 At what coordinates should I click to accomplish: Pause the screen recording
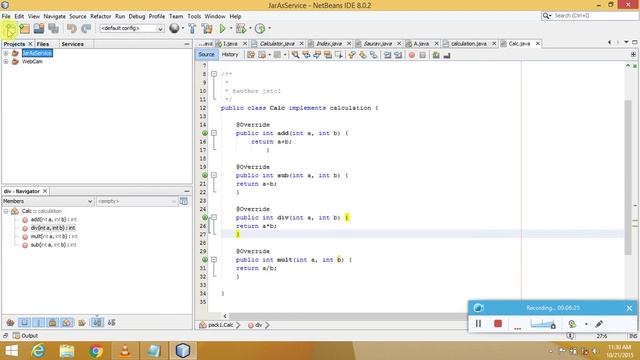(x=478, y=324)
